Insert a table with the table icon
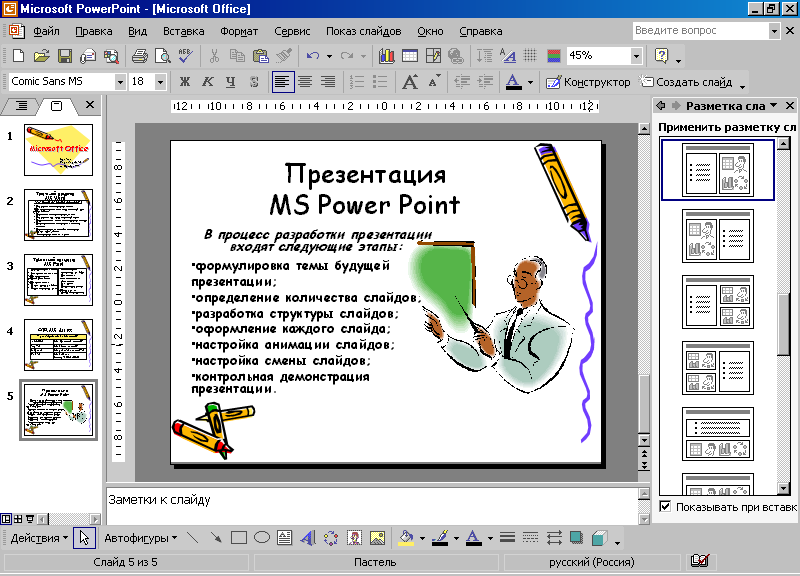Viewport: 800px width, 576px height. click(410, 56)
